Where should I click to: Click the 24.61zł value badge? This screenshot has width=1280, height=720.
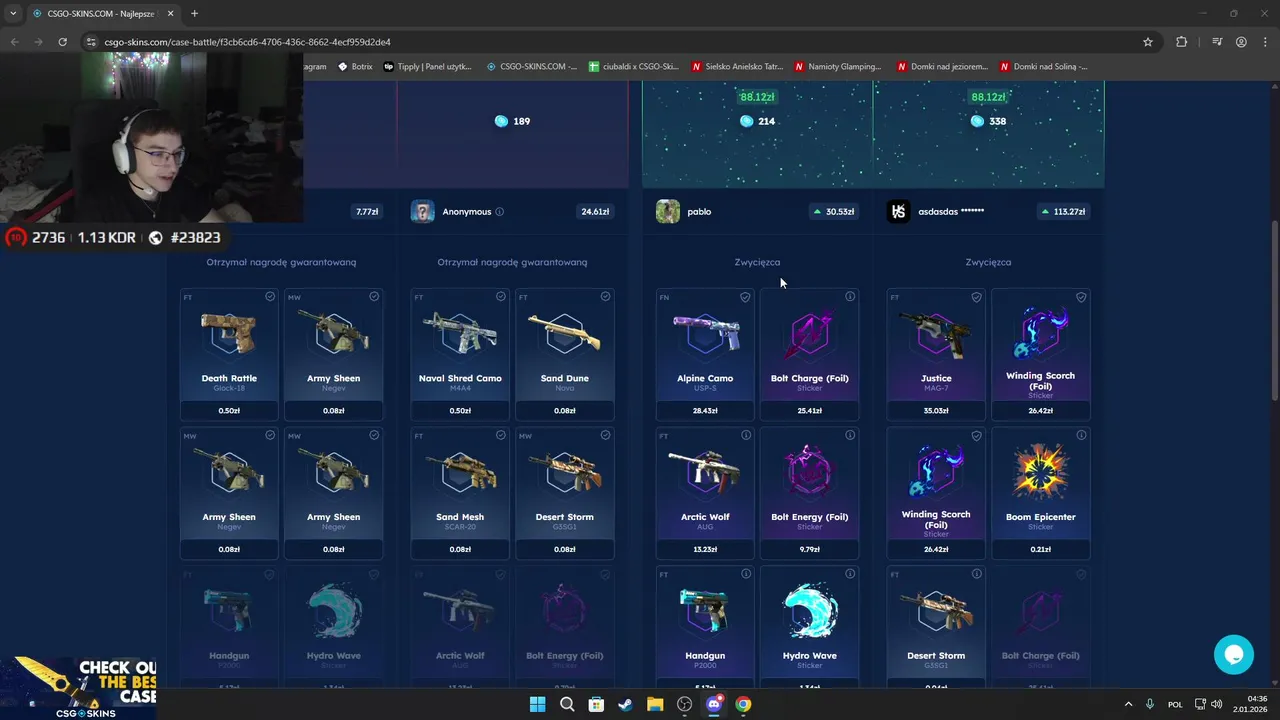click(x=595, y=212)
